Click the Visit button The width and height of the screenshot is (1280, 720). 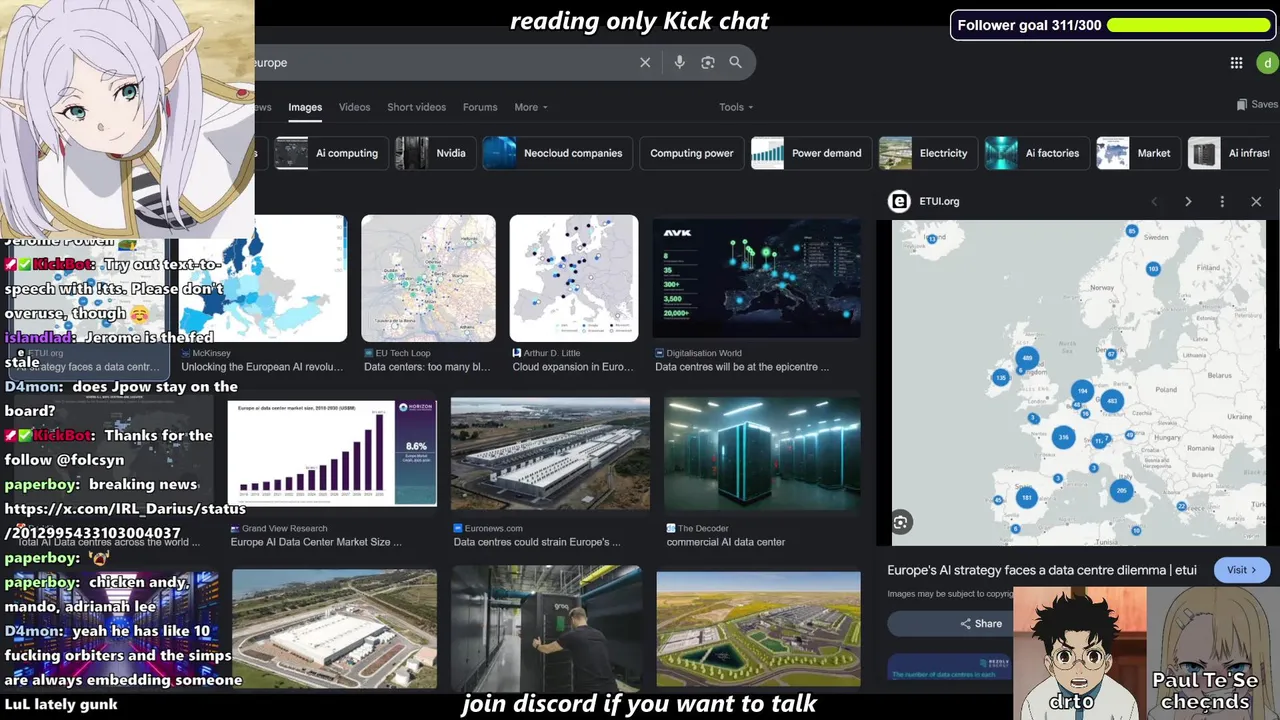click(x=1241, y=570)
